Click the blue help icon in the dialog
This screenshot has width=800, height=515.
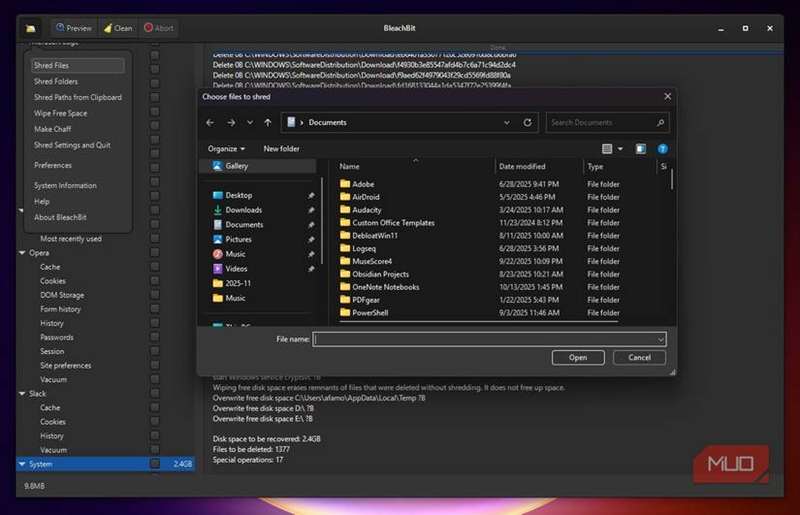pyautogui.click(x=662, y=149)
